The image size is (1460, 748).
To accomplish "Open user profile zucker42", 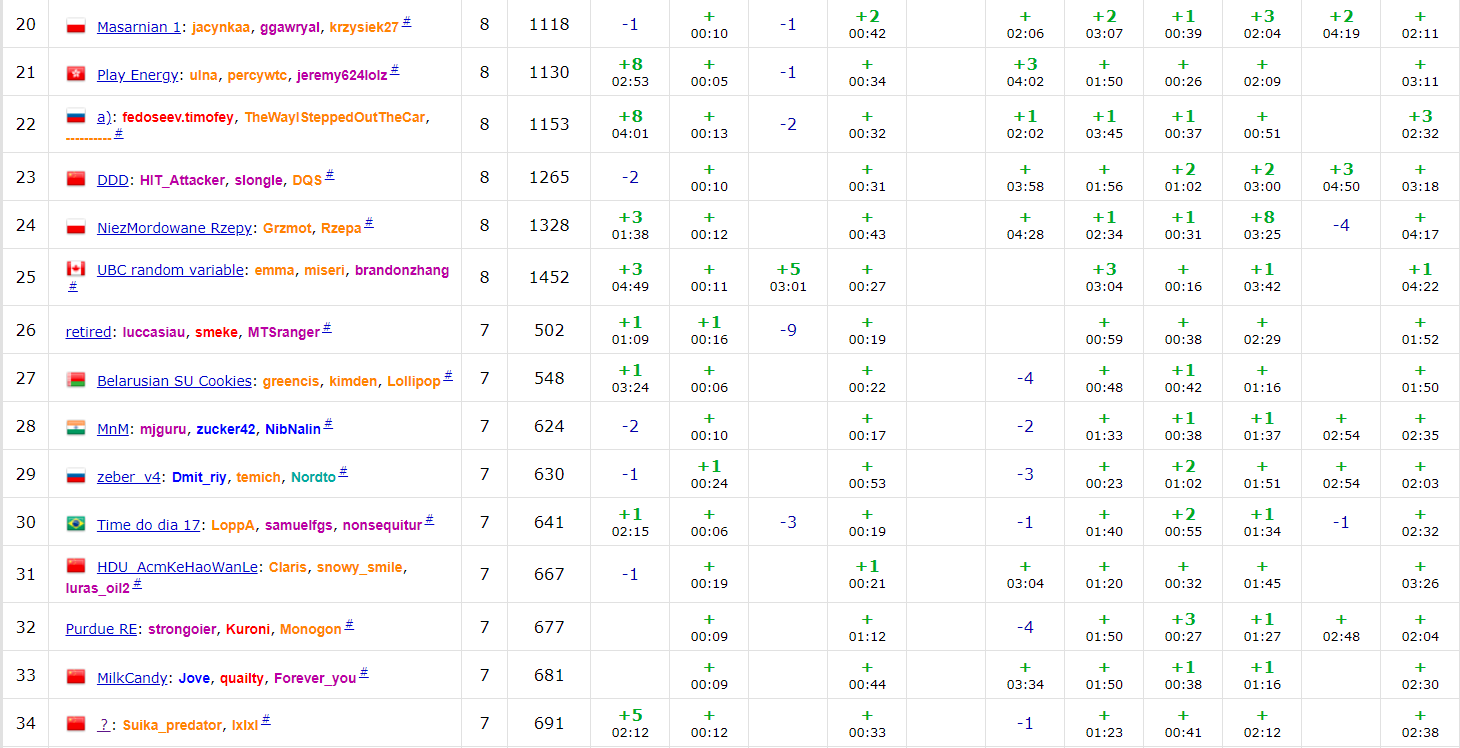I will [225, 429].
